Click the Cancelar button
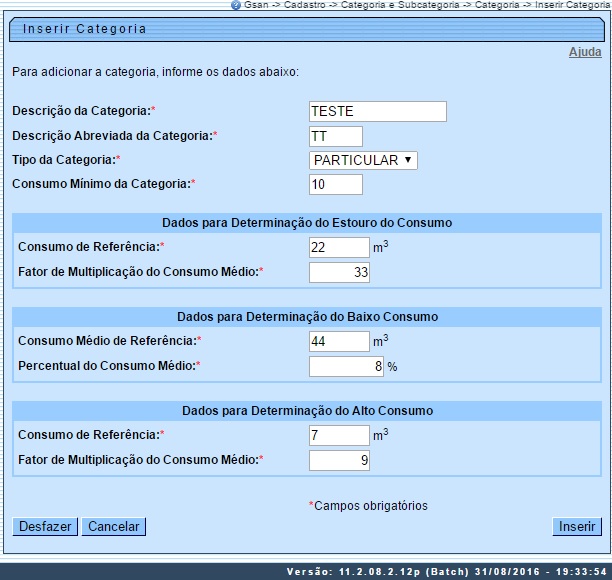The width and height of the screenshot is (612, 580). click(x=114, y=527)
